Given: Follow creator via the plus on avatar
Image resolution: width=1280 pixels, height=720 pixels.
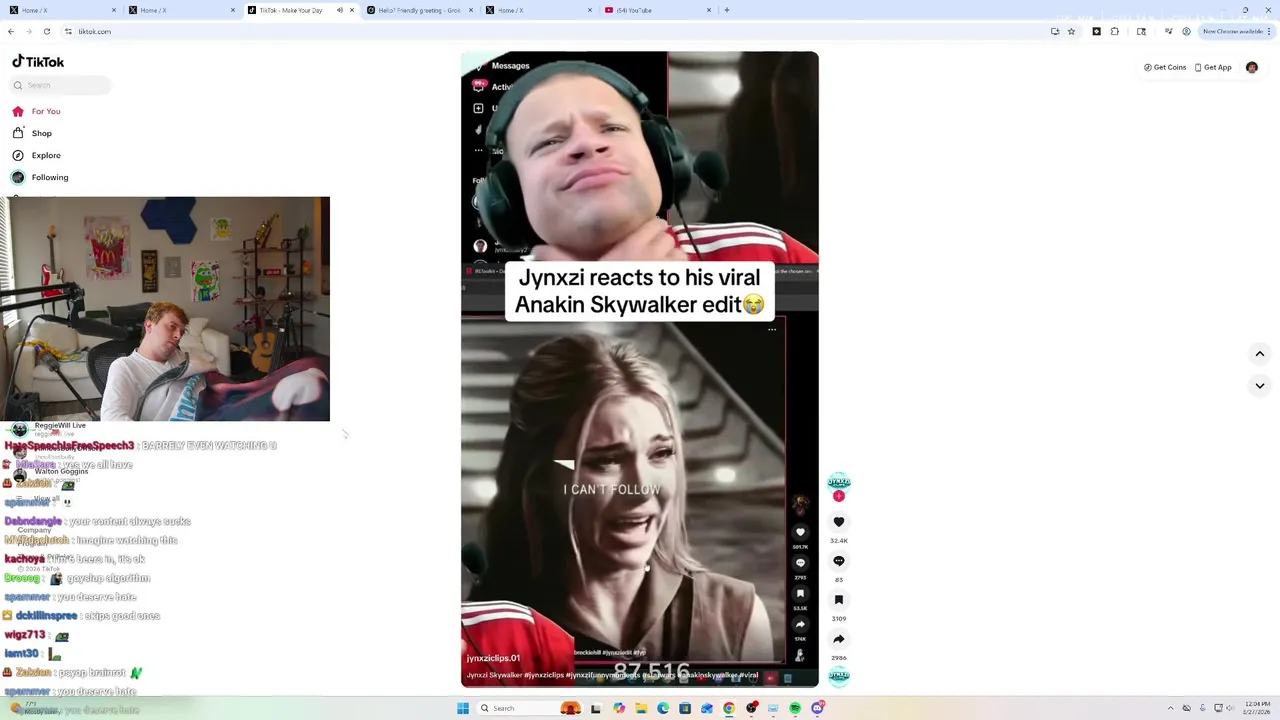Looking at the screenshot, I should 839,496.
